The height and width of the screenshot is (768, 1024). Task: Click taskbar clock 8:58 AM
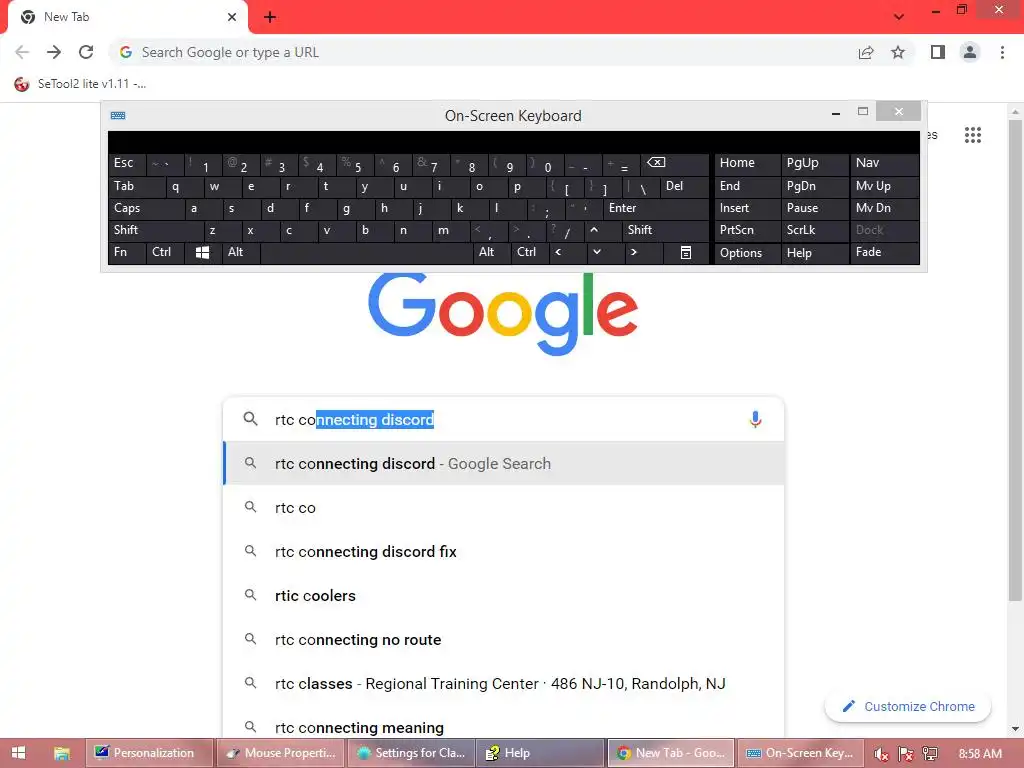[980, 754]
